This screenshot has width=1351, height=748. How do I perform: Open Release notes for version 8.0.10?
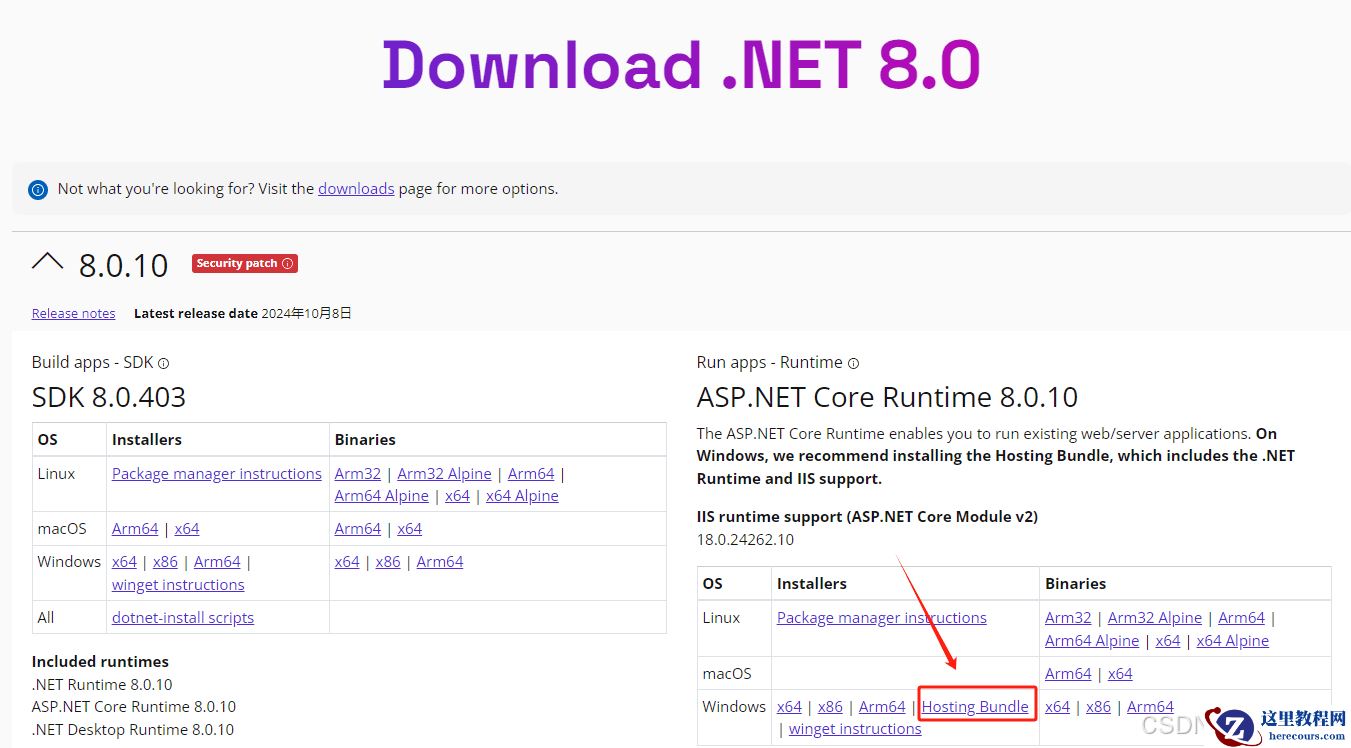pyautogui.click(x=73, y=313)
